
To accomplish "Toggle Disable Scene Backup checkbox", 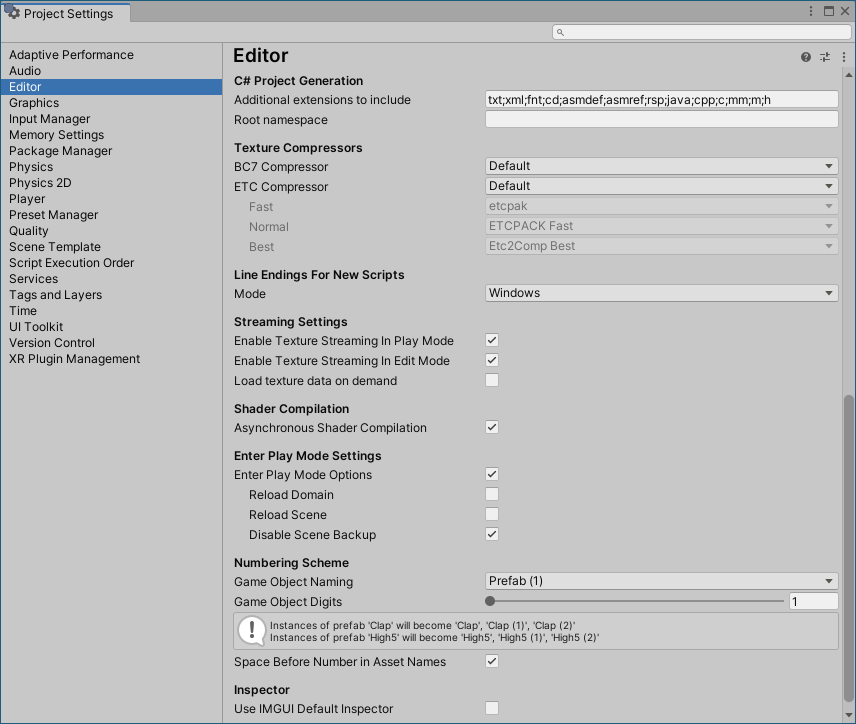I will (x=492, y=534).
